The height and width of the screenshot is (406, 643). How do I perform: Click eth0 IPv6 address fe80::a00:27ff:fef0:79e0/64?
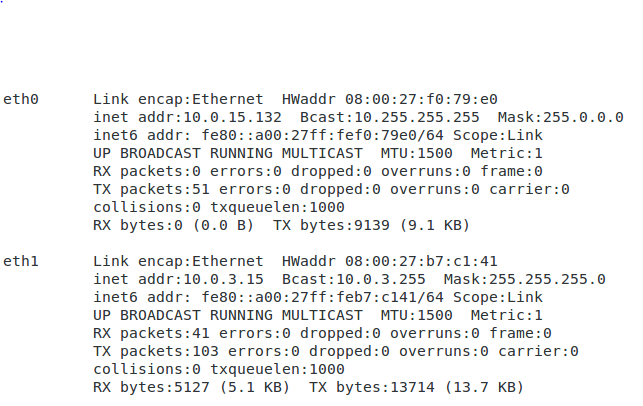pos(320,135)
